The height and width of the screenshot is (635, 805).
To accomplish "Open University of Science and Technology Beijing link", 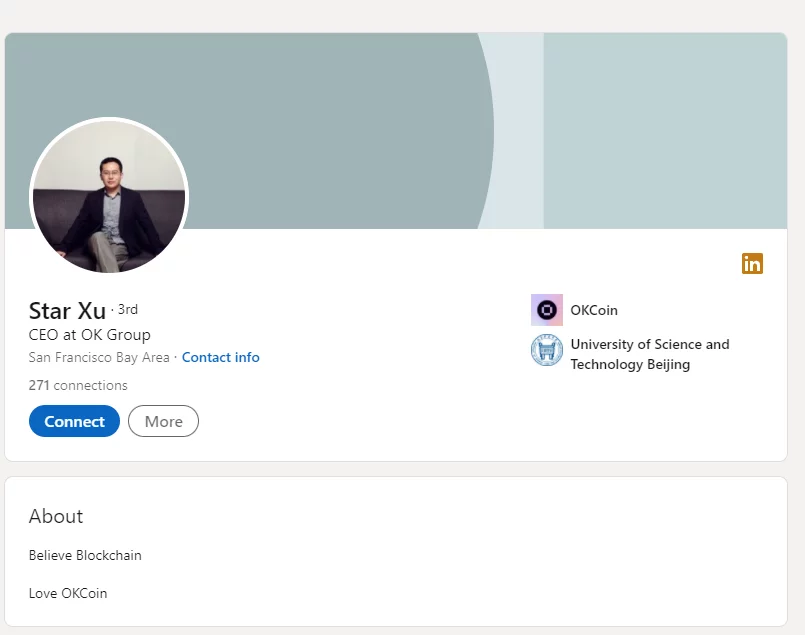I will point(649,354).
